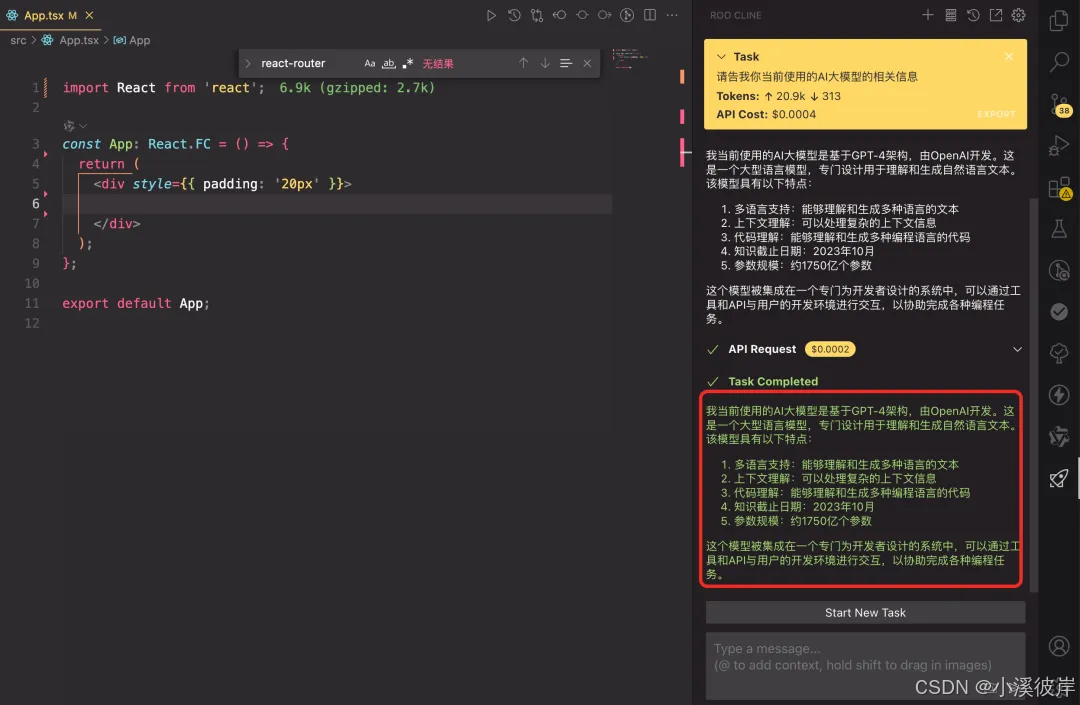Open the code lens dropdown above const App
1080x705 pixels.
click(75, 126)
